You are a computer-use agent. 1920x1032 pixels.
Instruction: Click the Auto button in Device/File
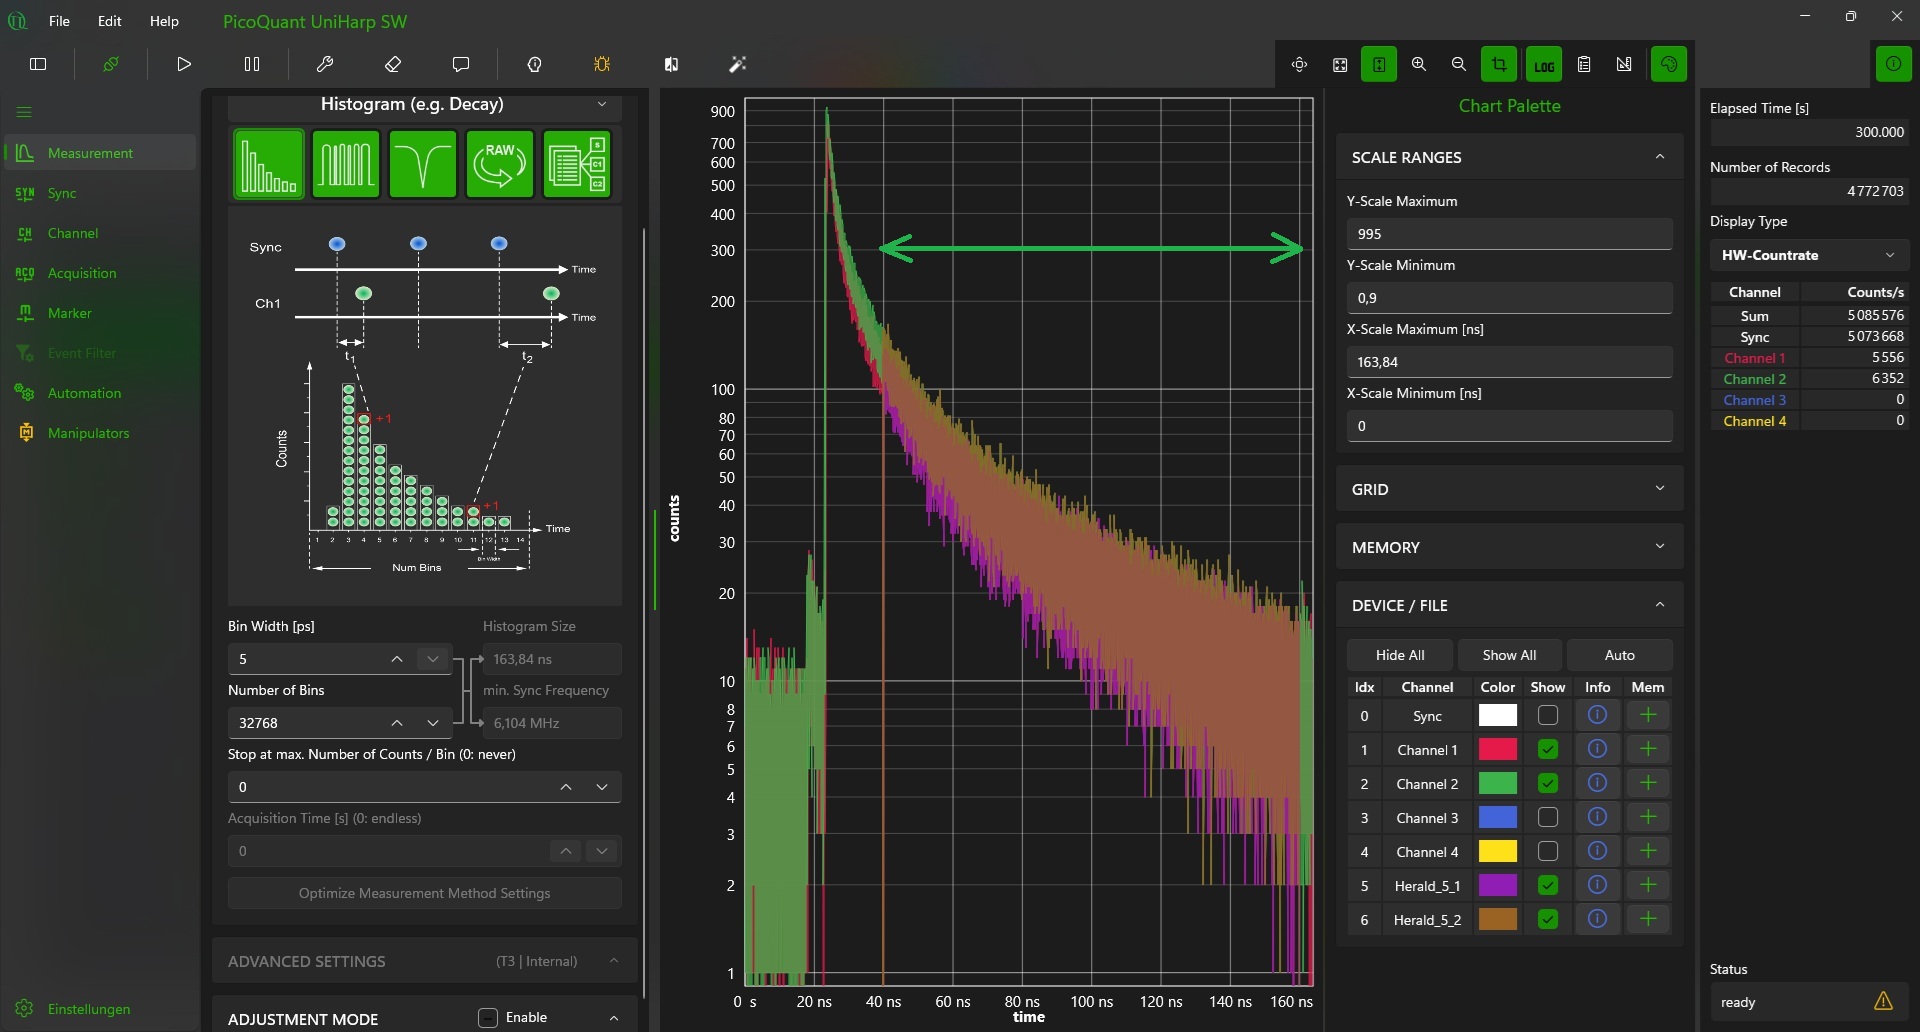[x=1619, y=655]
